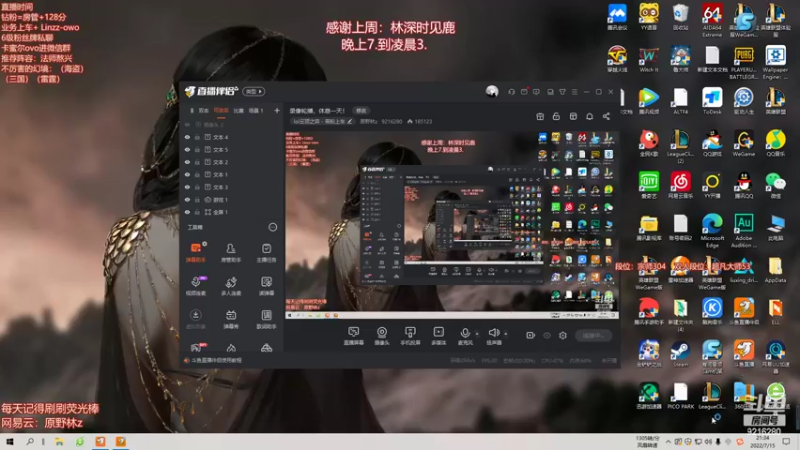Hide the 文本 1 layer
The image size is (800, 450).
187,174
